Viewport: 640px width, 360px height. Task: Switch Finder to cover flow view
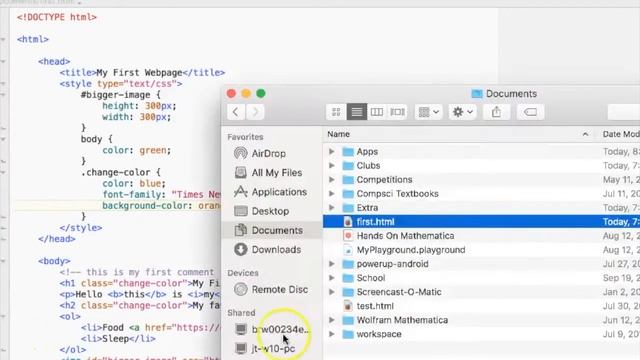[397, 112]
